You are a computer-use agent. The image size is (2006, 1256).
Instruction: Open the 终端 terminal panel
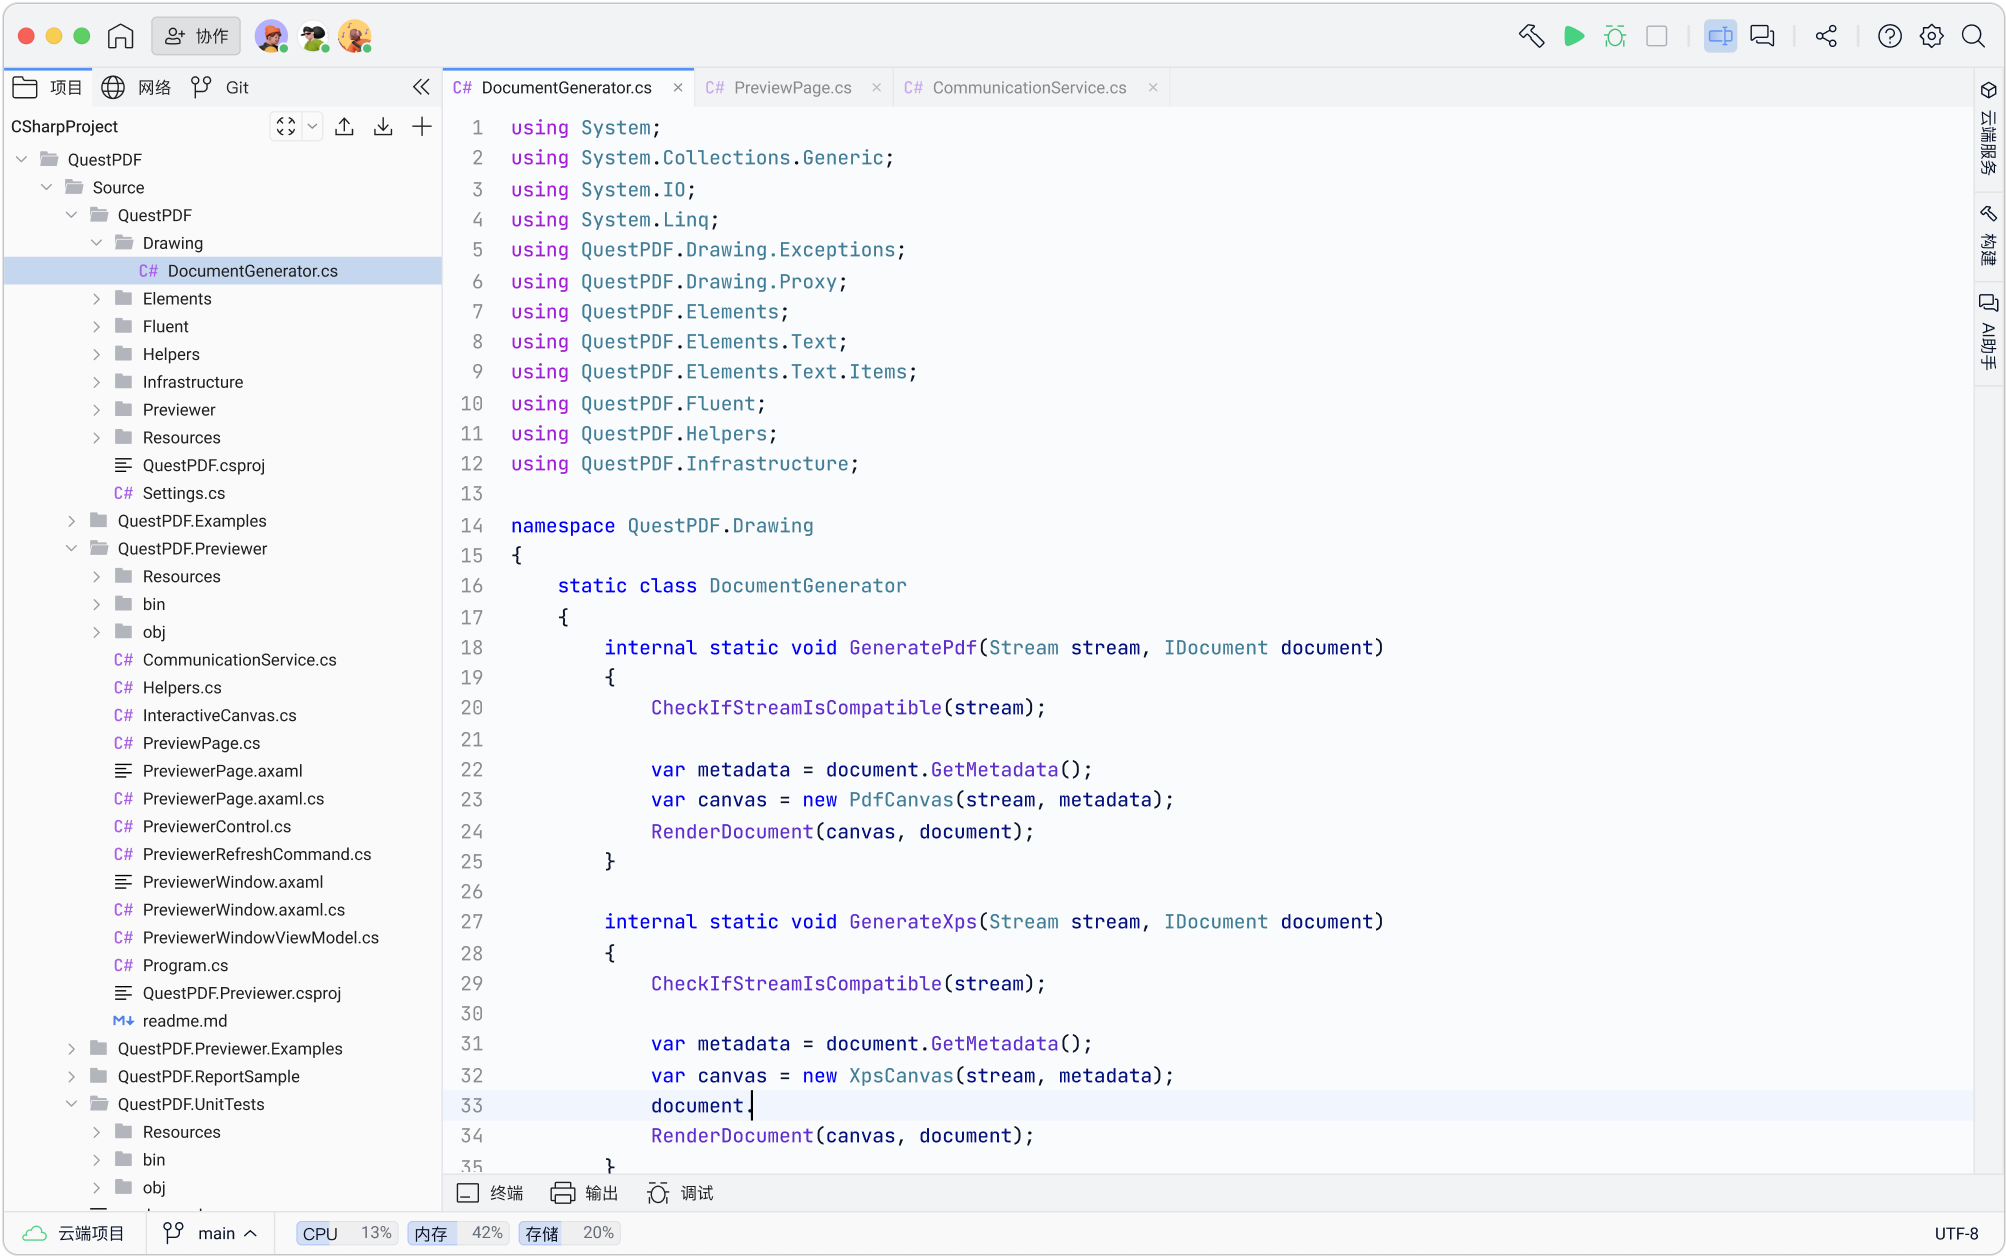coord(490,1193)
